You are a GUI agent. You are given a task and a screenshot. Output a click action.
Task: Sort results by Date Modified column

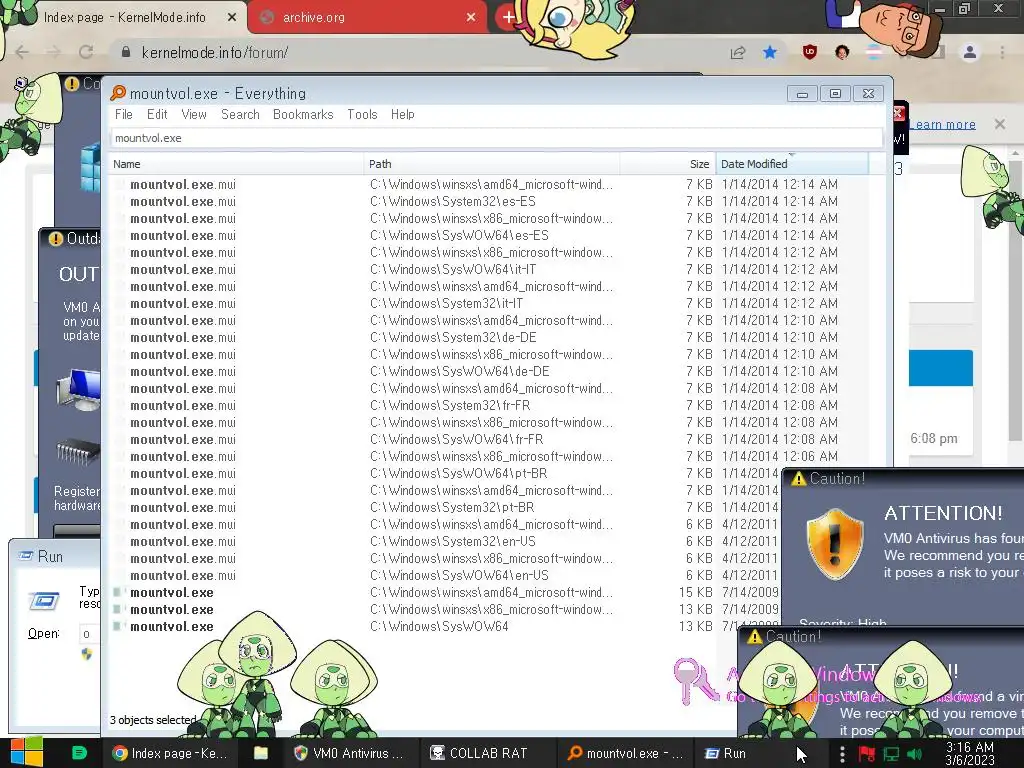click(x=792, y=164)
